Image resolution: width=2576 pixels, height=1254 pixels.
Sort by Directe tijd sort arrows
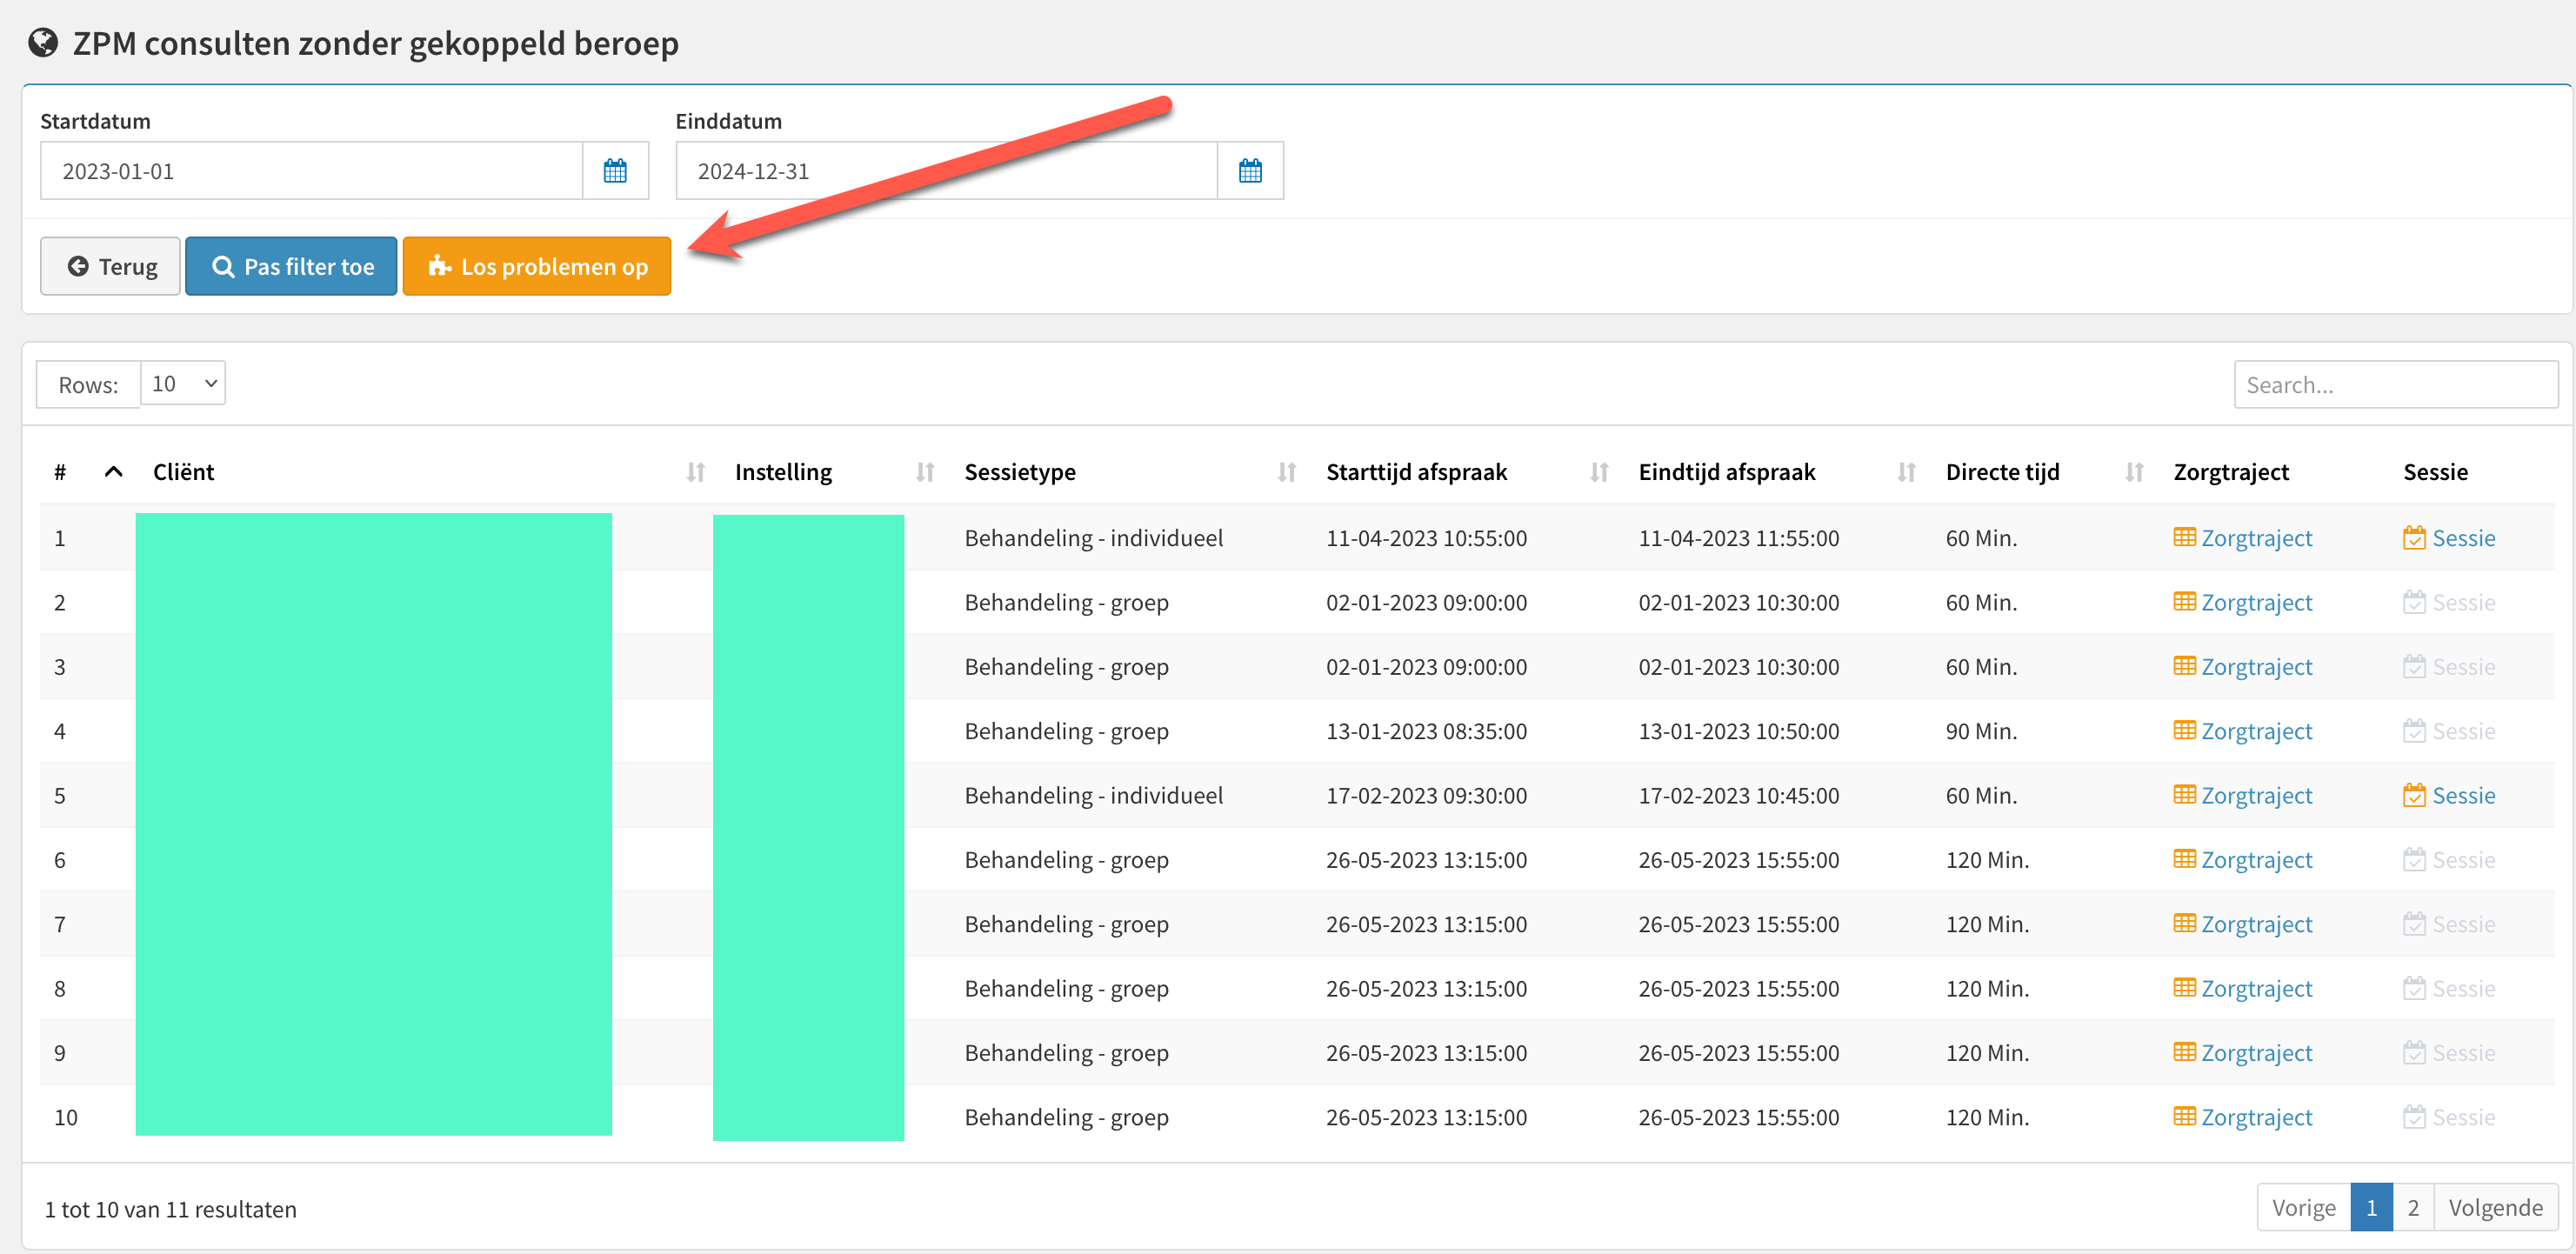[2134, 472]
